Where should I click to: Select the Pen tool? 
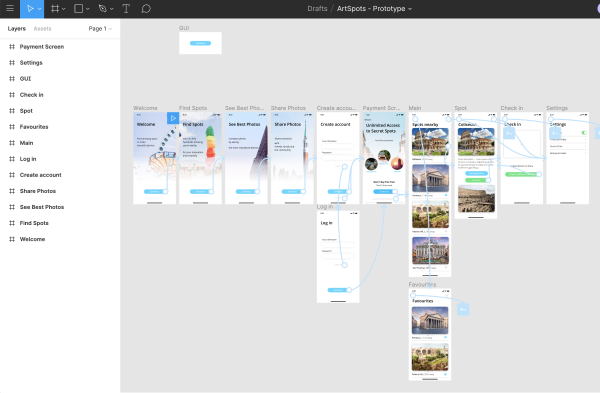[103, 8]
